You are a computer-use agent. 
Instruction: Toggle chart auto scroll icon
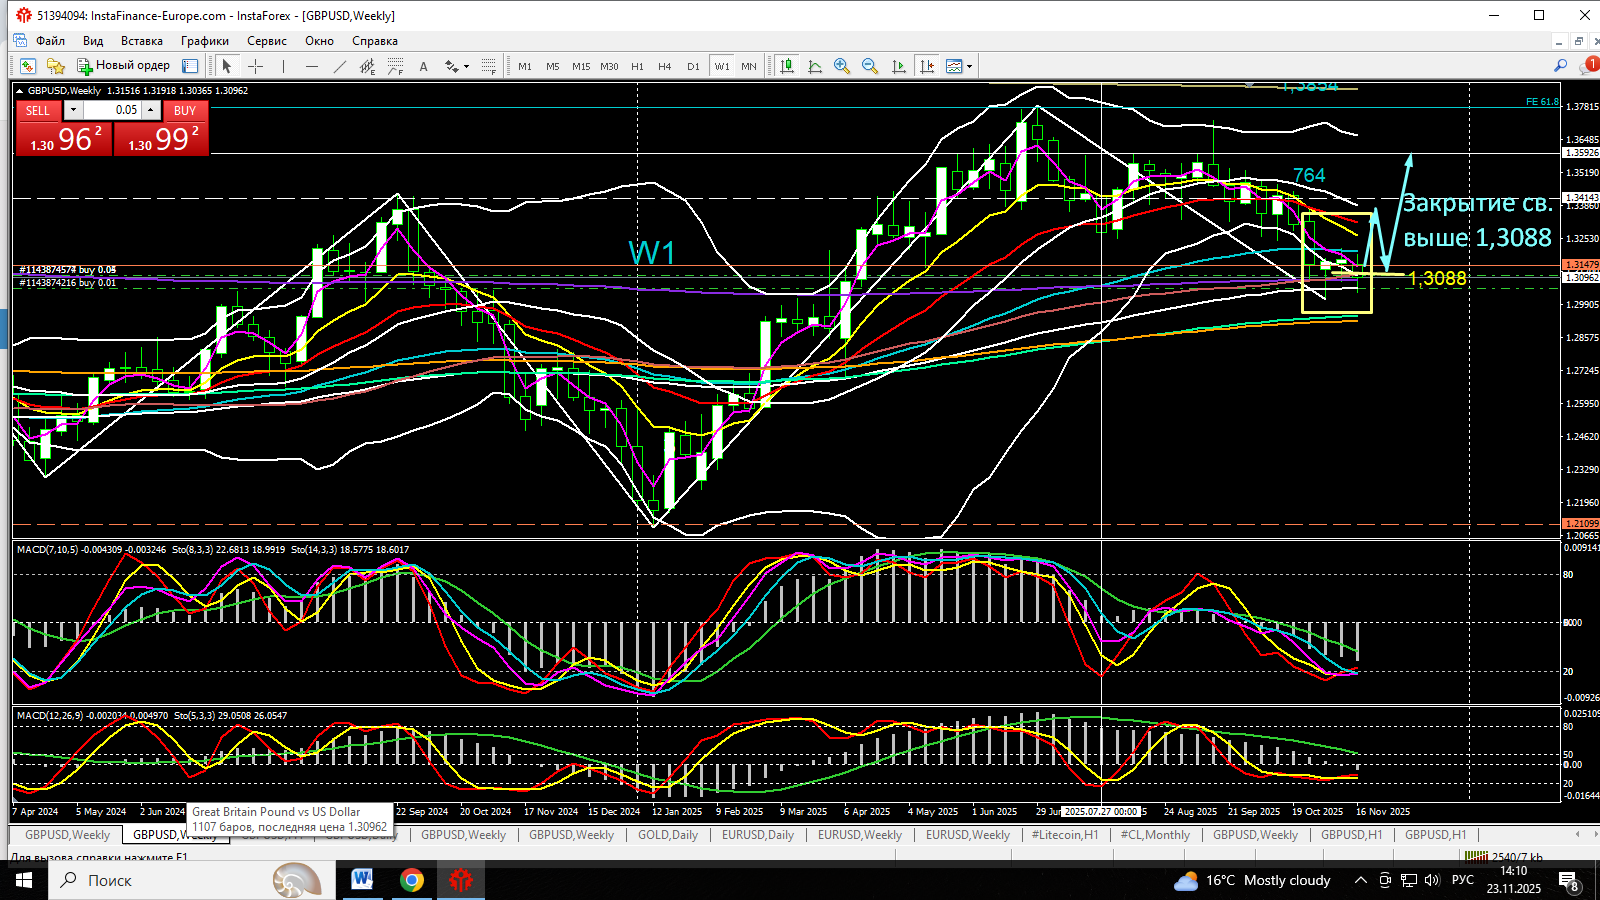898,66
